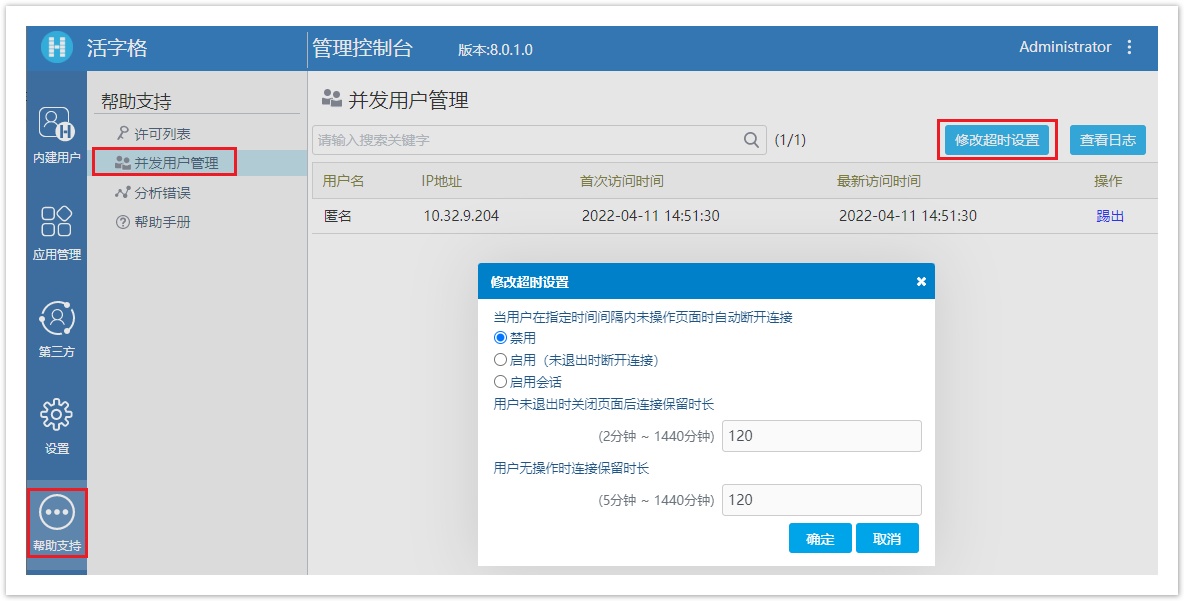Confirm the dialog with 确定
This screenshot has height=601, width=1184.
[x=820, y=538]
